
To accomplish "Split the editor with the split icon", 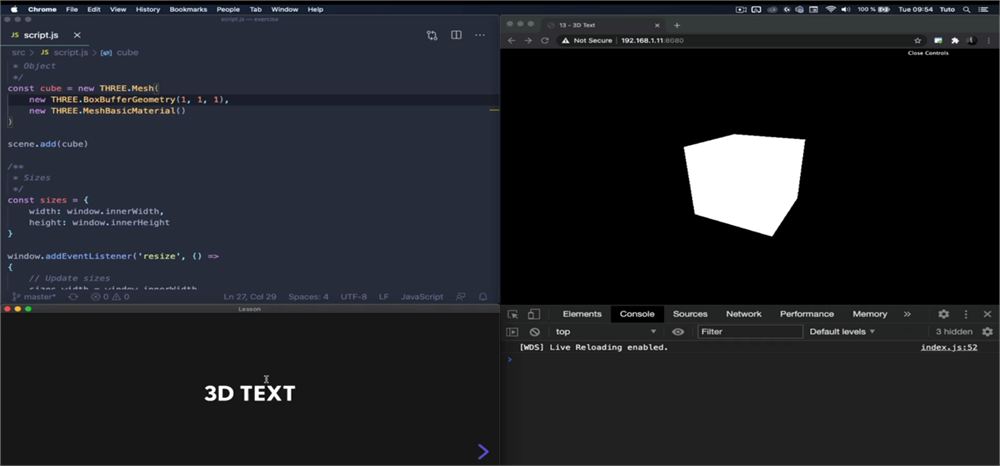I will click(456, 35).
